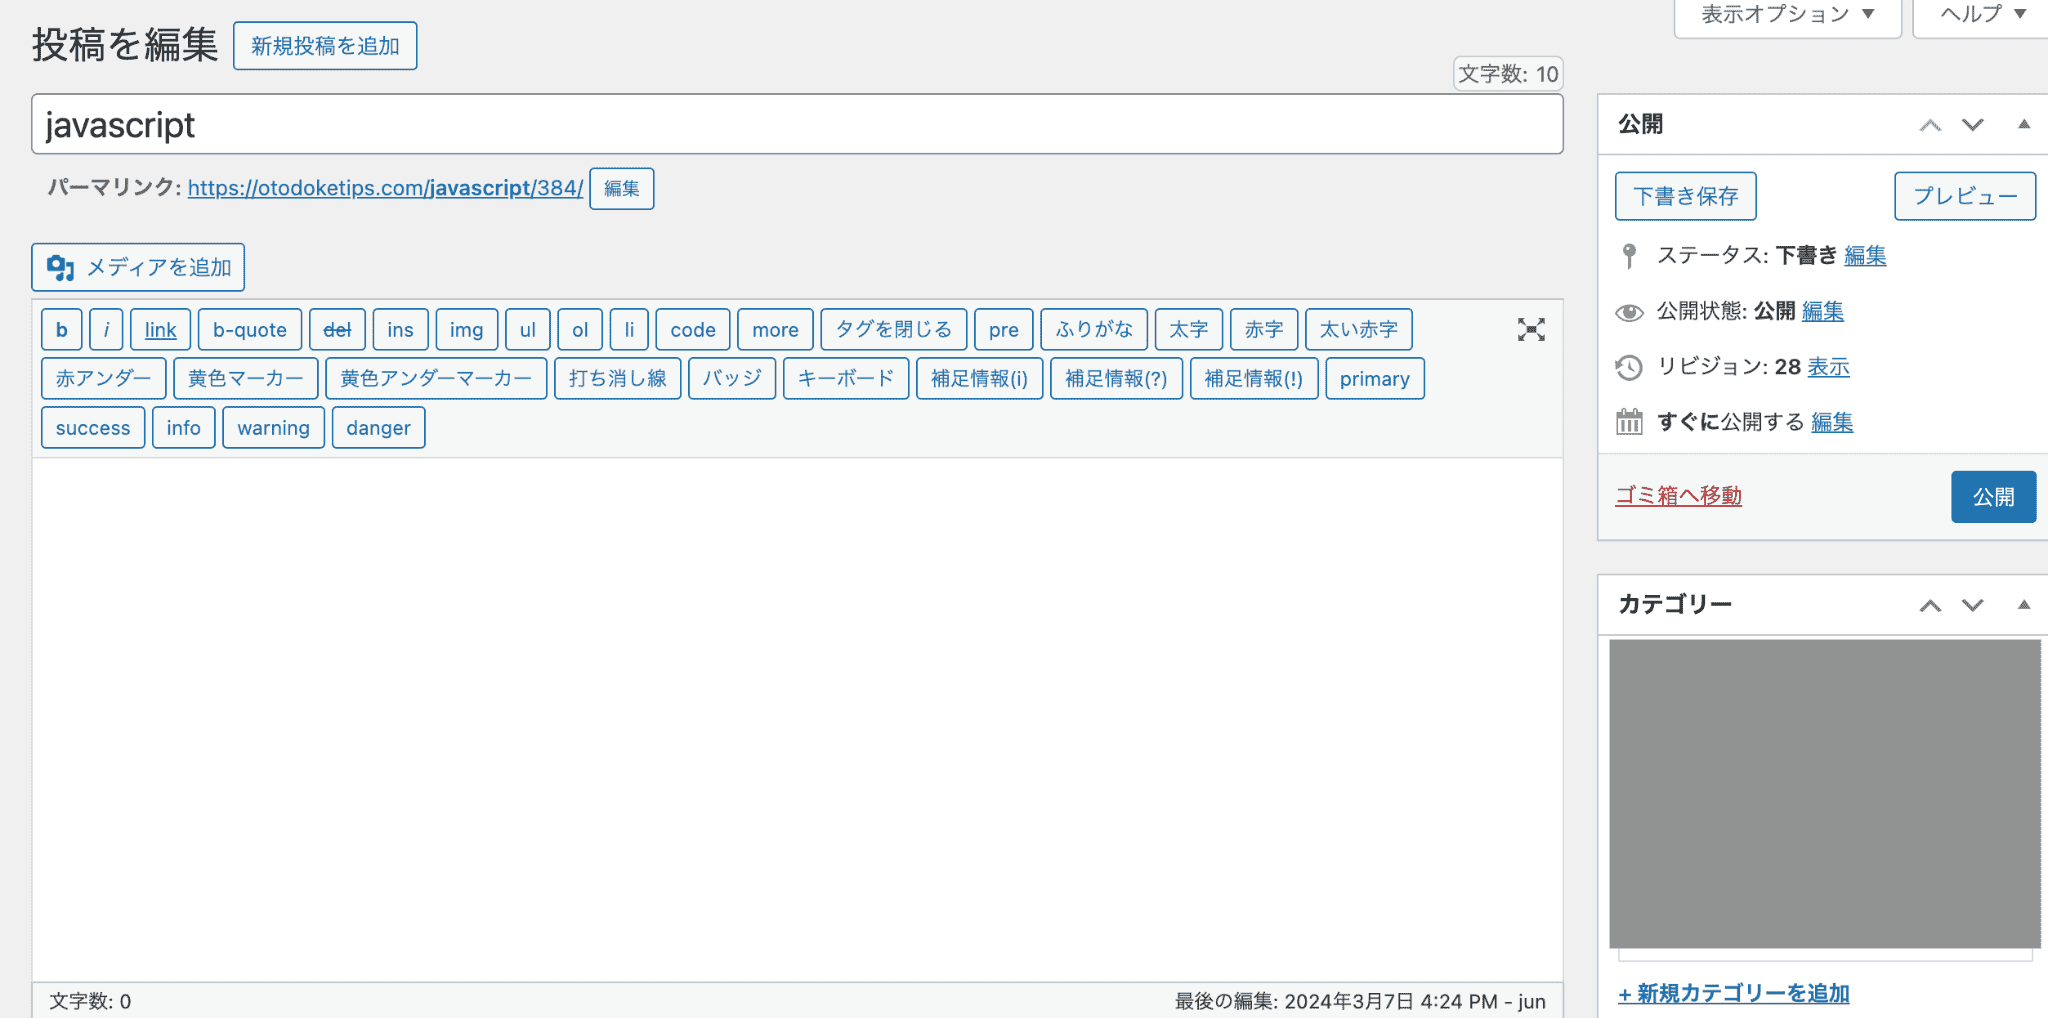Click the 赤字 quicktag button

click(x=1264, y=330)
